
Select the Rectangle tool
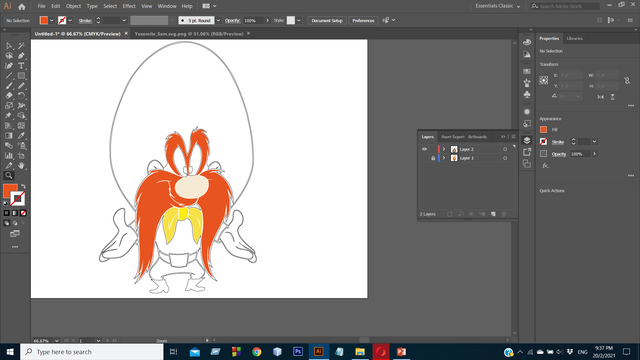[21, 76]
